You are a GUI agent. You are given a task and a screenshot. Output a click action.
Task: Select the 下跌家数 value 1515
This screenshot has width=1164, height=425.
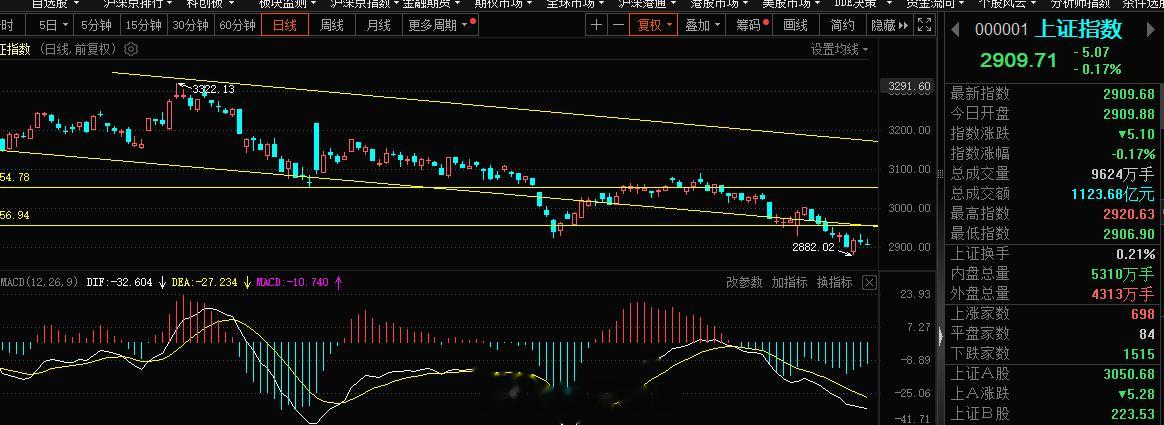[x=1139, y=355]
